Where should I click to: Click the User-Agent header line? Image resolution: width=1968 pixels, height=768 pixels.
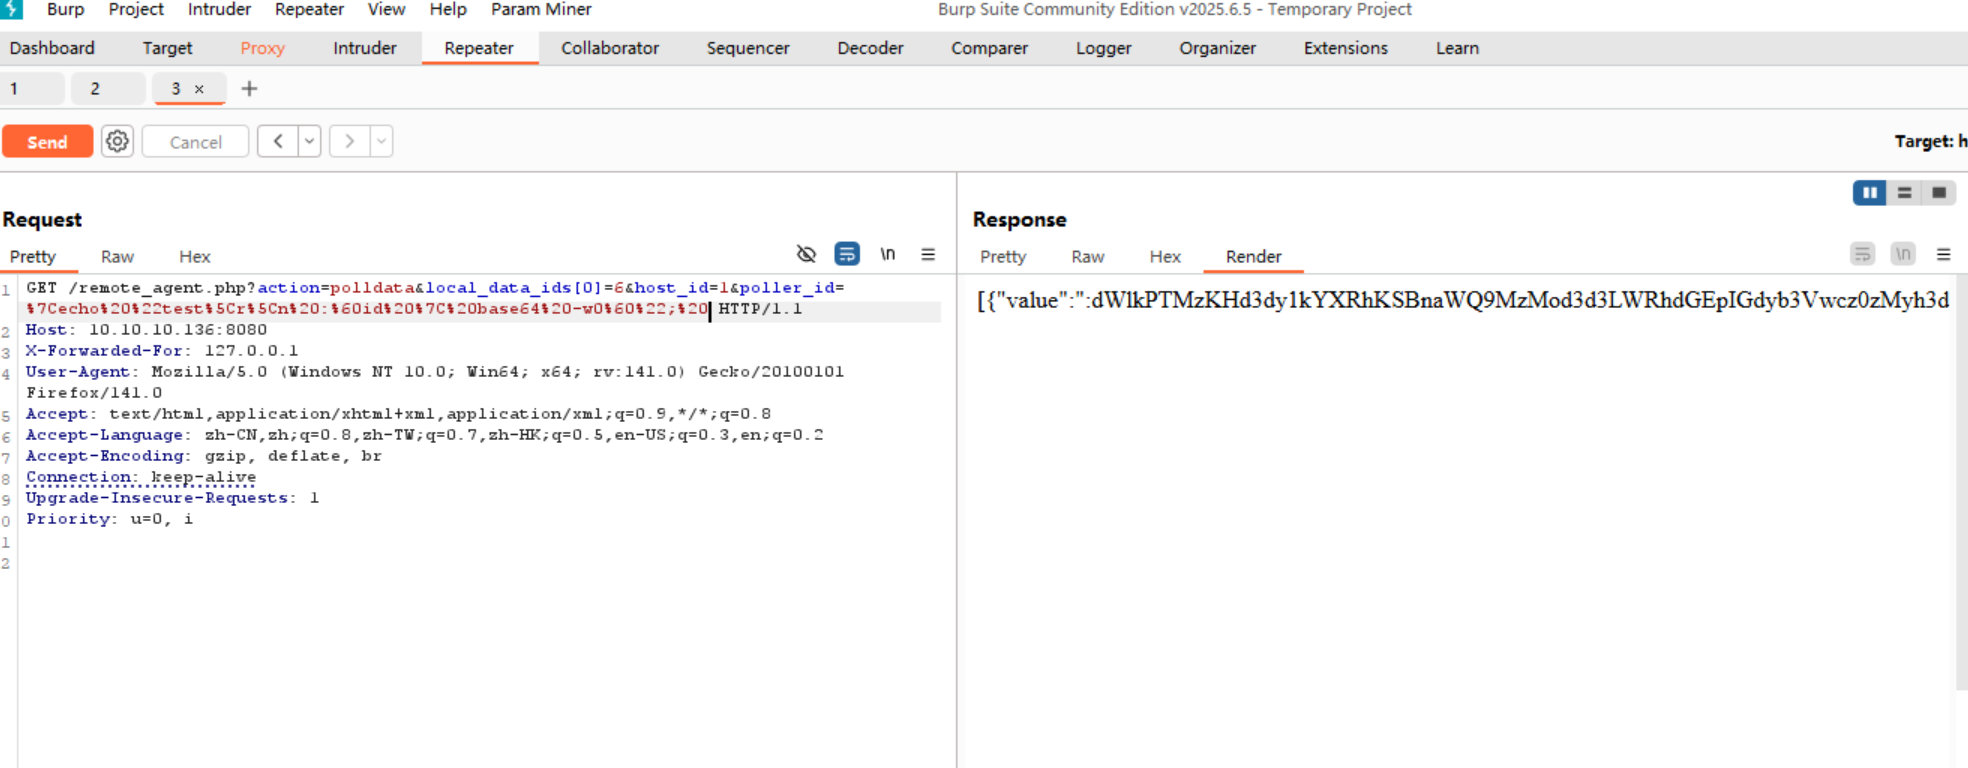[435, 382]
